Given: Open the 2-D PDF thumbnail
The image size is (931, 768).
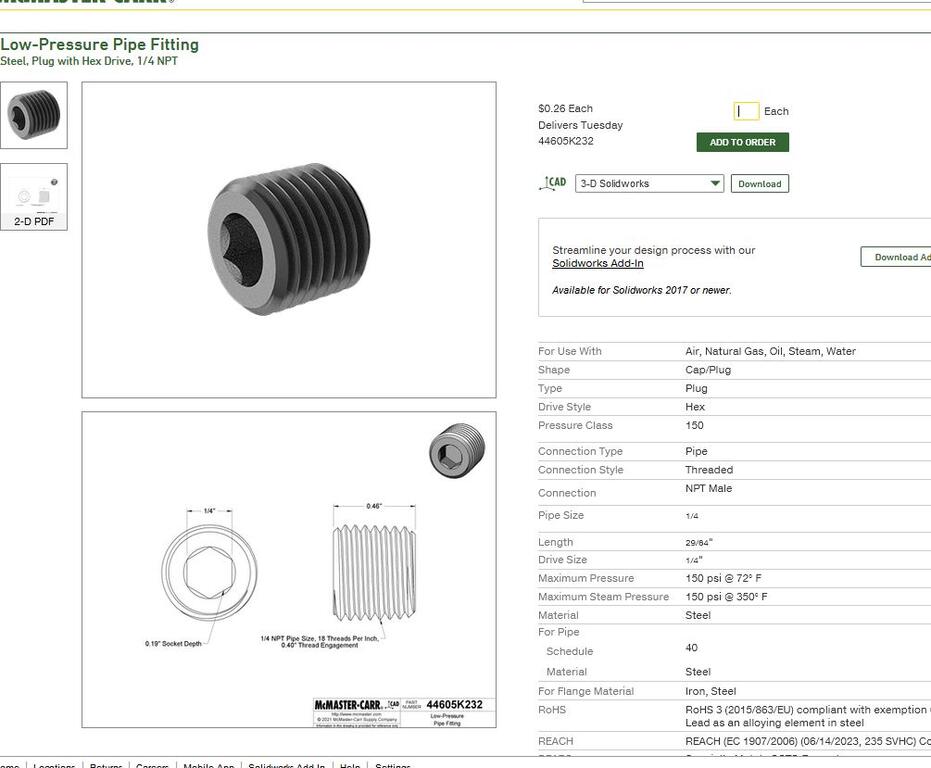Looking at the screenshot, I should coord(34,197).
